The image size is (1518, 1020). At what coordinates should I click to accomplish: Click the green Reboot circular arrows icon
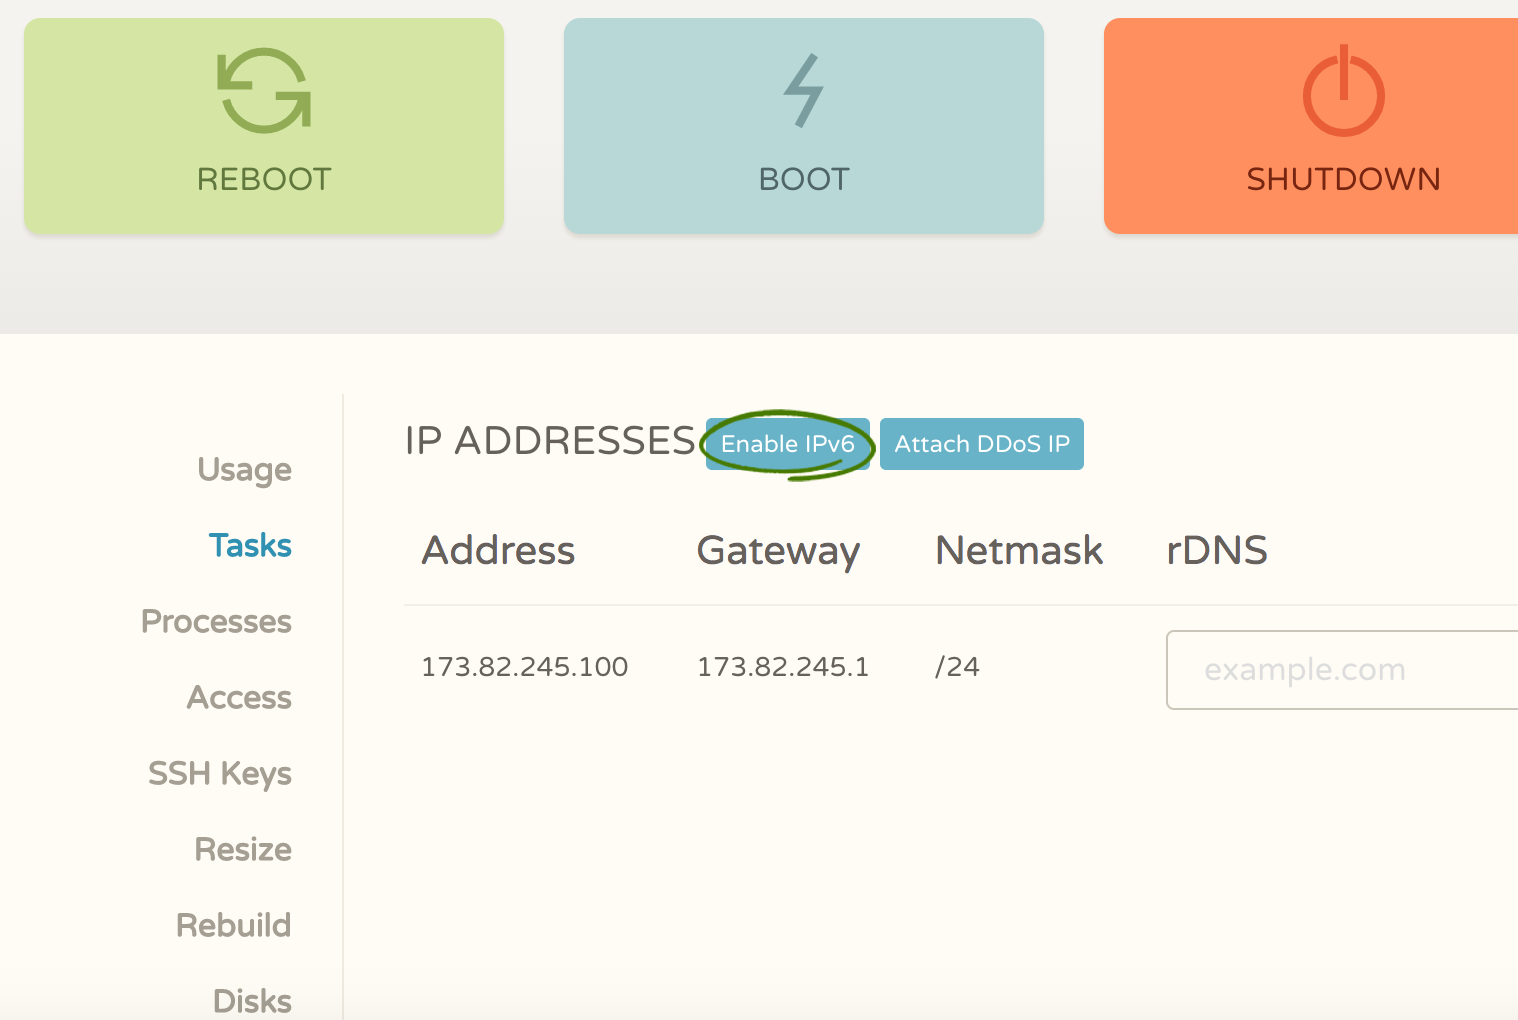tap(264, 91)
